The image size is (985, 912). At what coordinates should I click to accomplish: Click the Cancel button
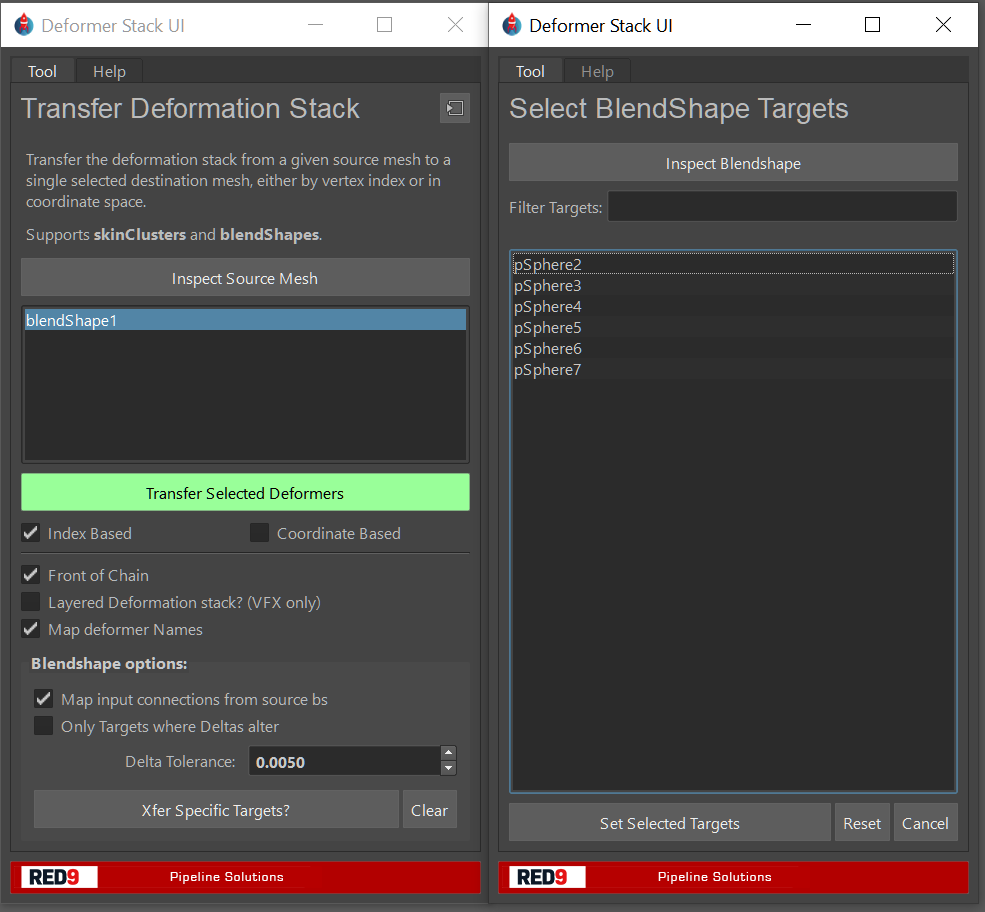click(x=925, y=822)
